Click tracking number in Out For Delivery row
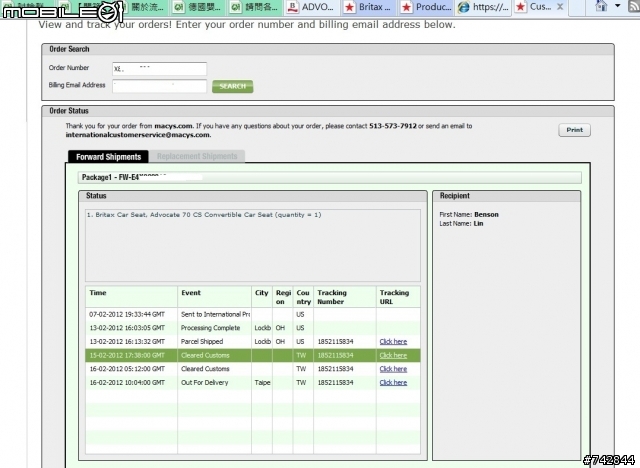The width and height of the screenshot is (640, 468). pos(335,382)
